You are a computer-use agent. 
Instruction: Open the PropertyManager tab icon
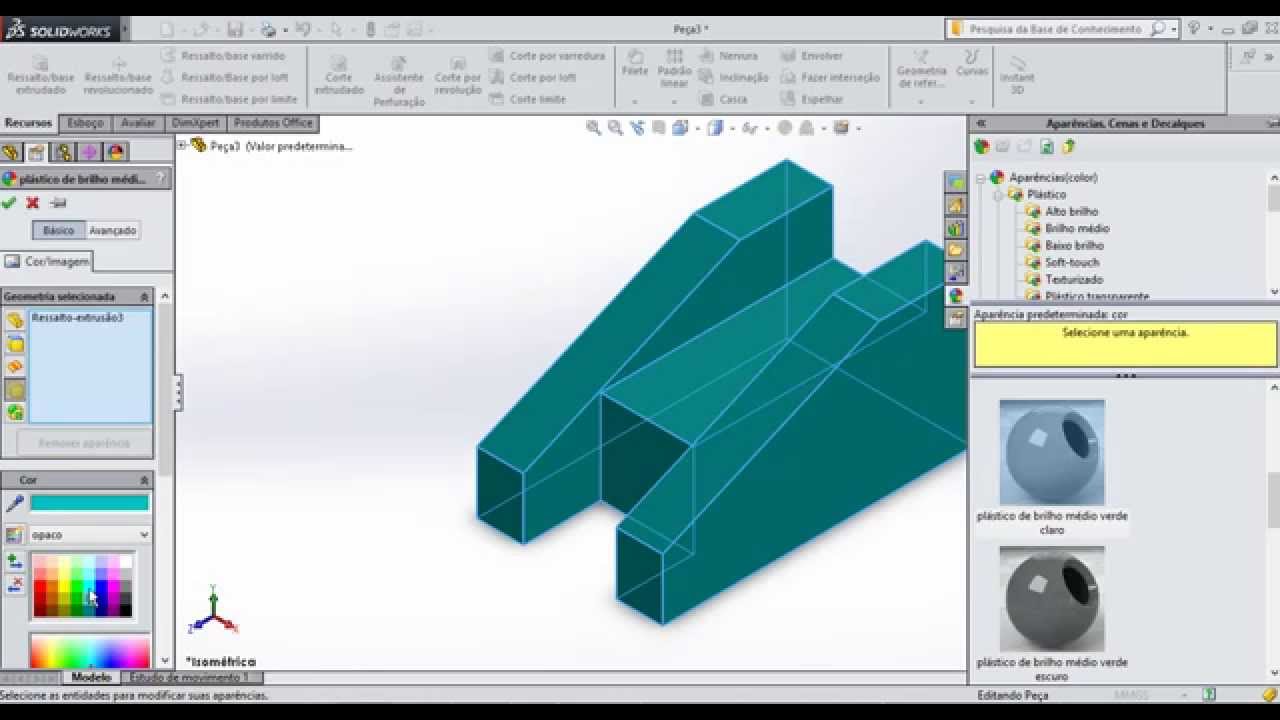(x=37, y=152)
